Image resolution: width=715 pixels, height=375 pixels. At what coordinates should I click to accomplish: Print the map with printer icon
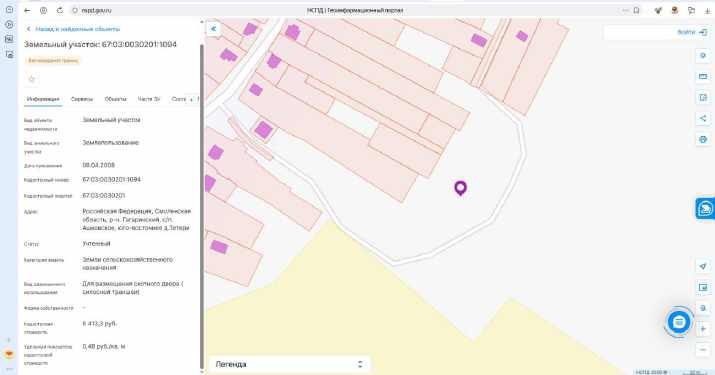pyautogui.click(x=703, y=139)
